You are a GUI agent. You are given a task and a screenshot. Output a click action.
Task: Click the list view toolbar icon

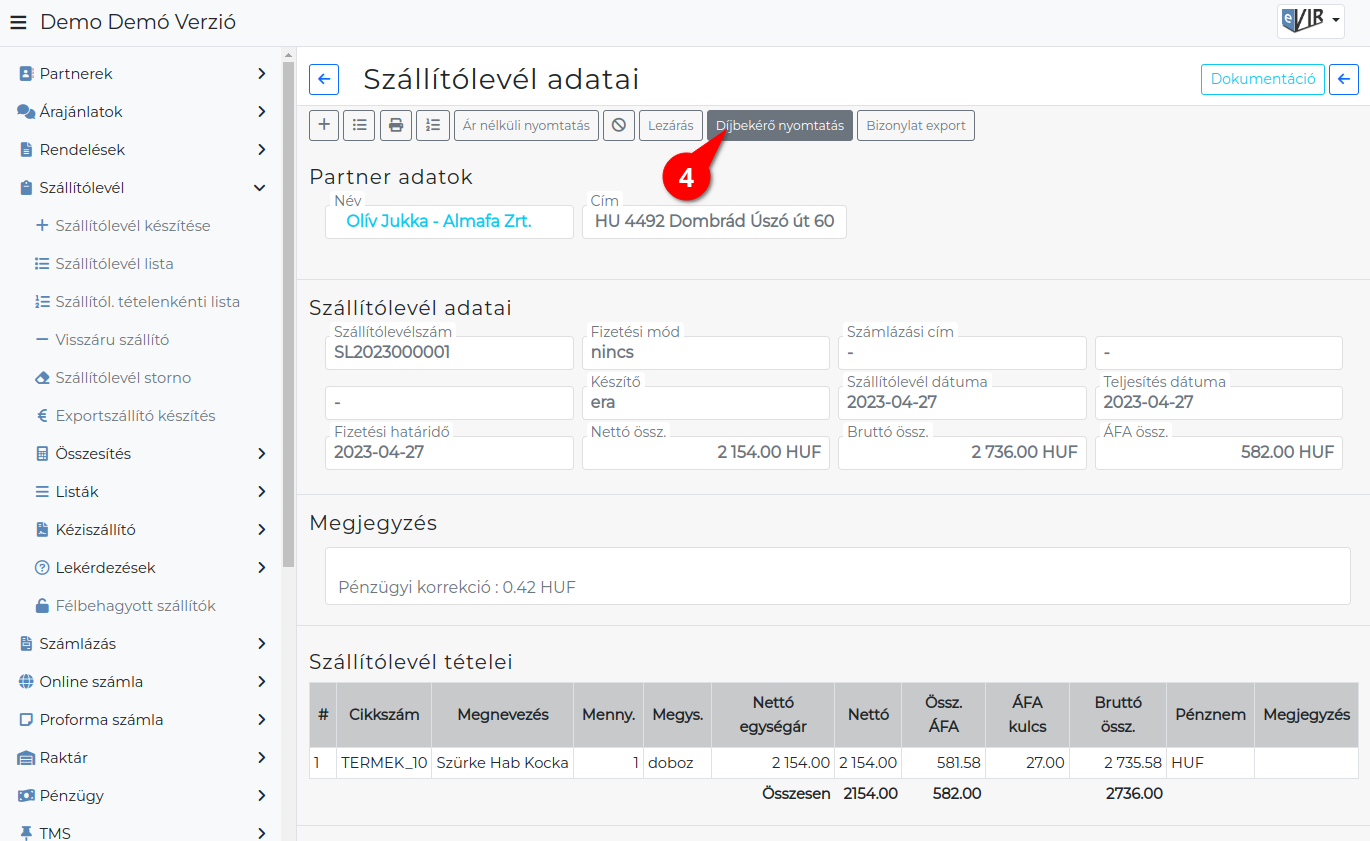pos(359,125)
